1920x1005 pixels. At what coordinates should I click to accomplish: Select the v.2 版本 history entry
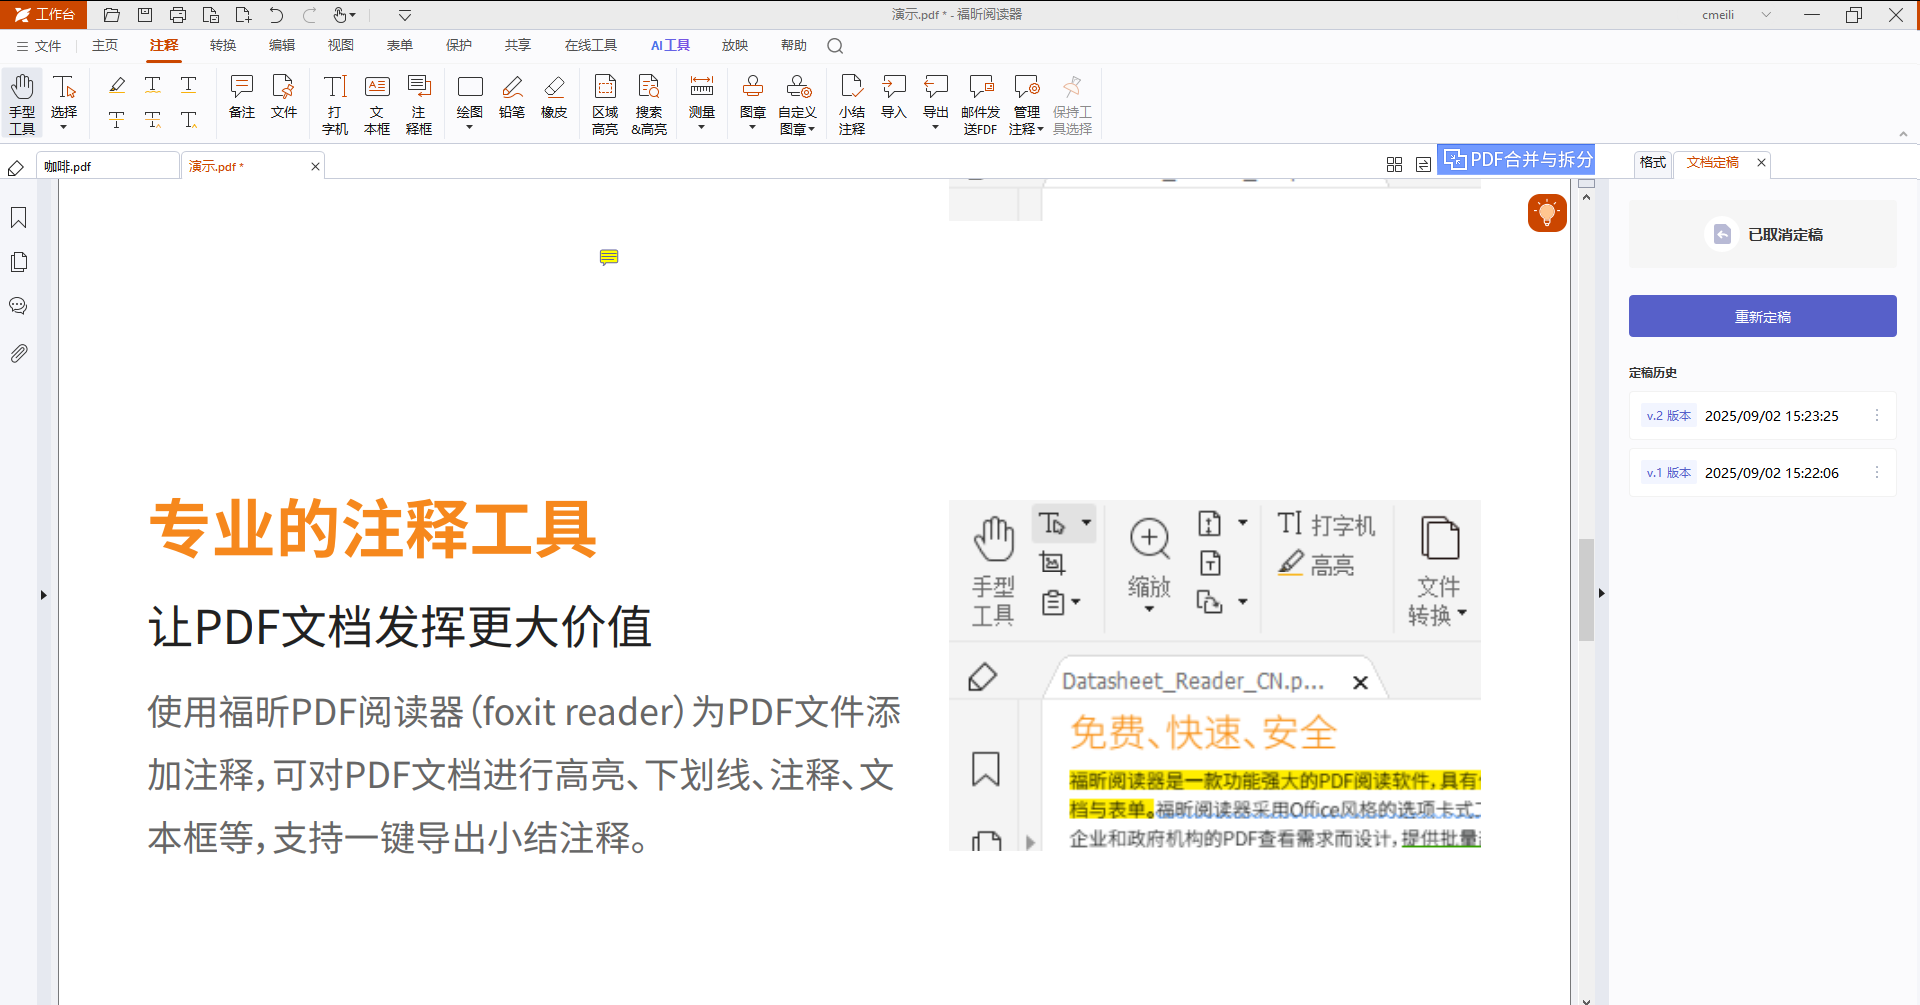1762,416
